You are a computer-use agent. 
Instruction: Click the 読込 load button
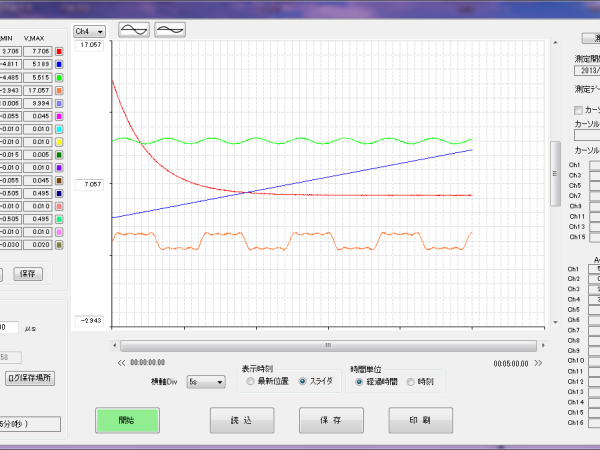pos(242,421)
